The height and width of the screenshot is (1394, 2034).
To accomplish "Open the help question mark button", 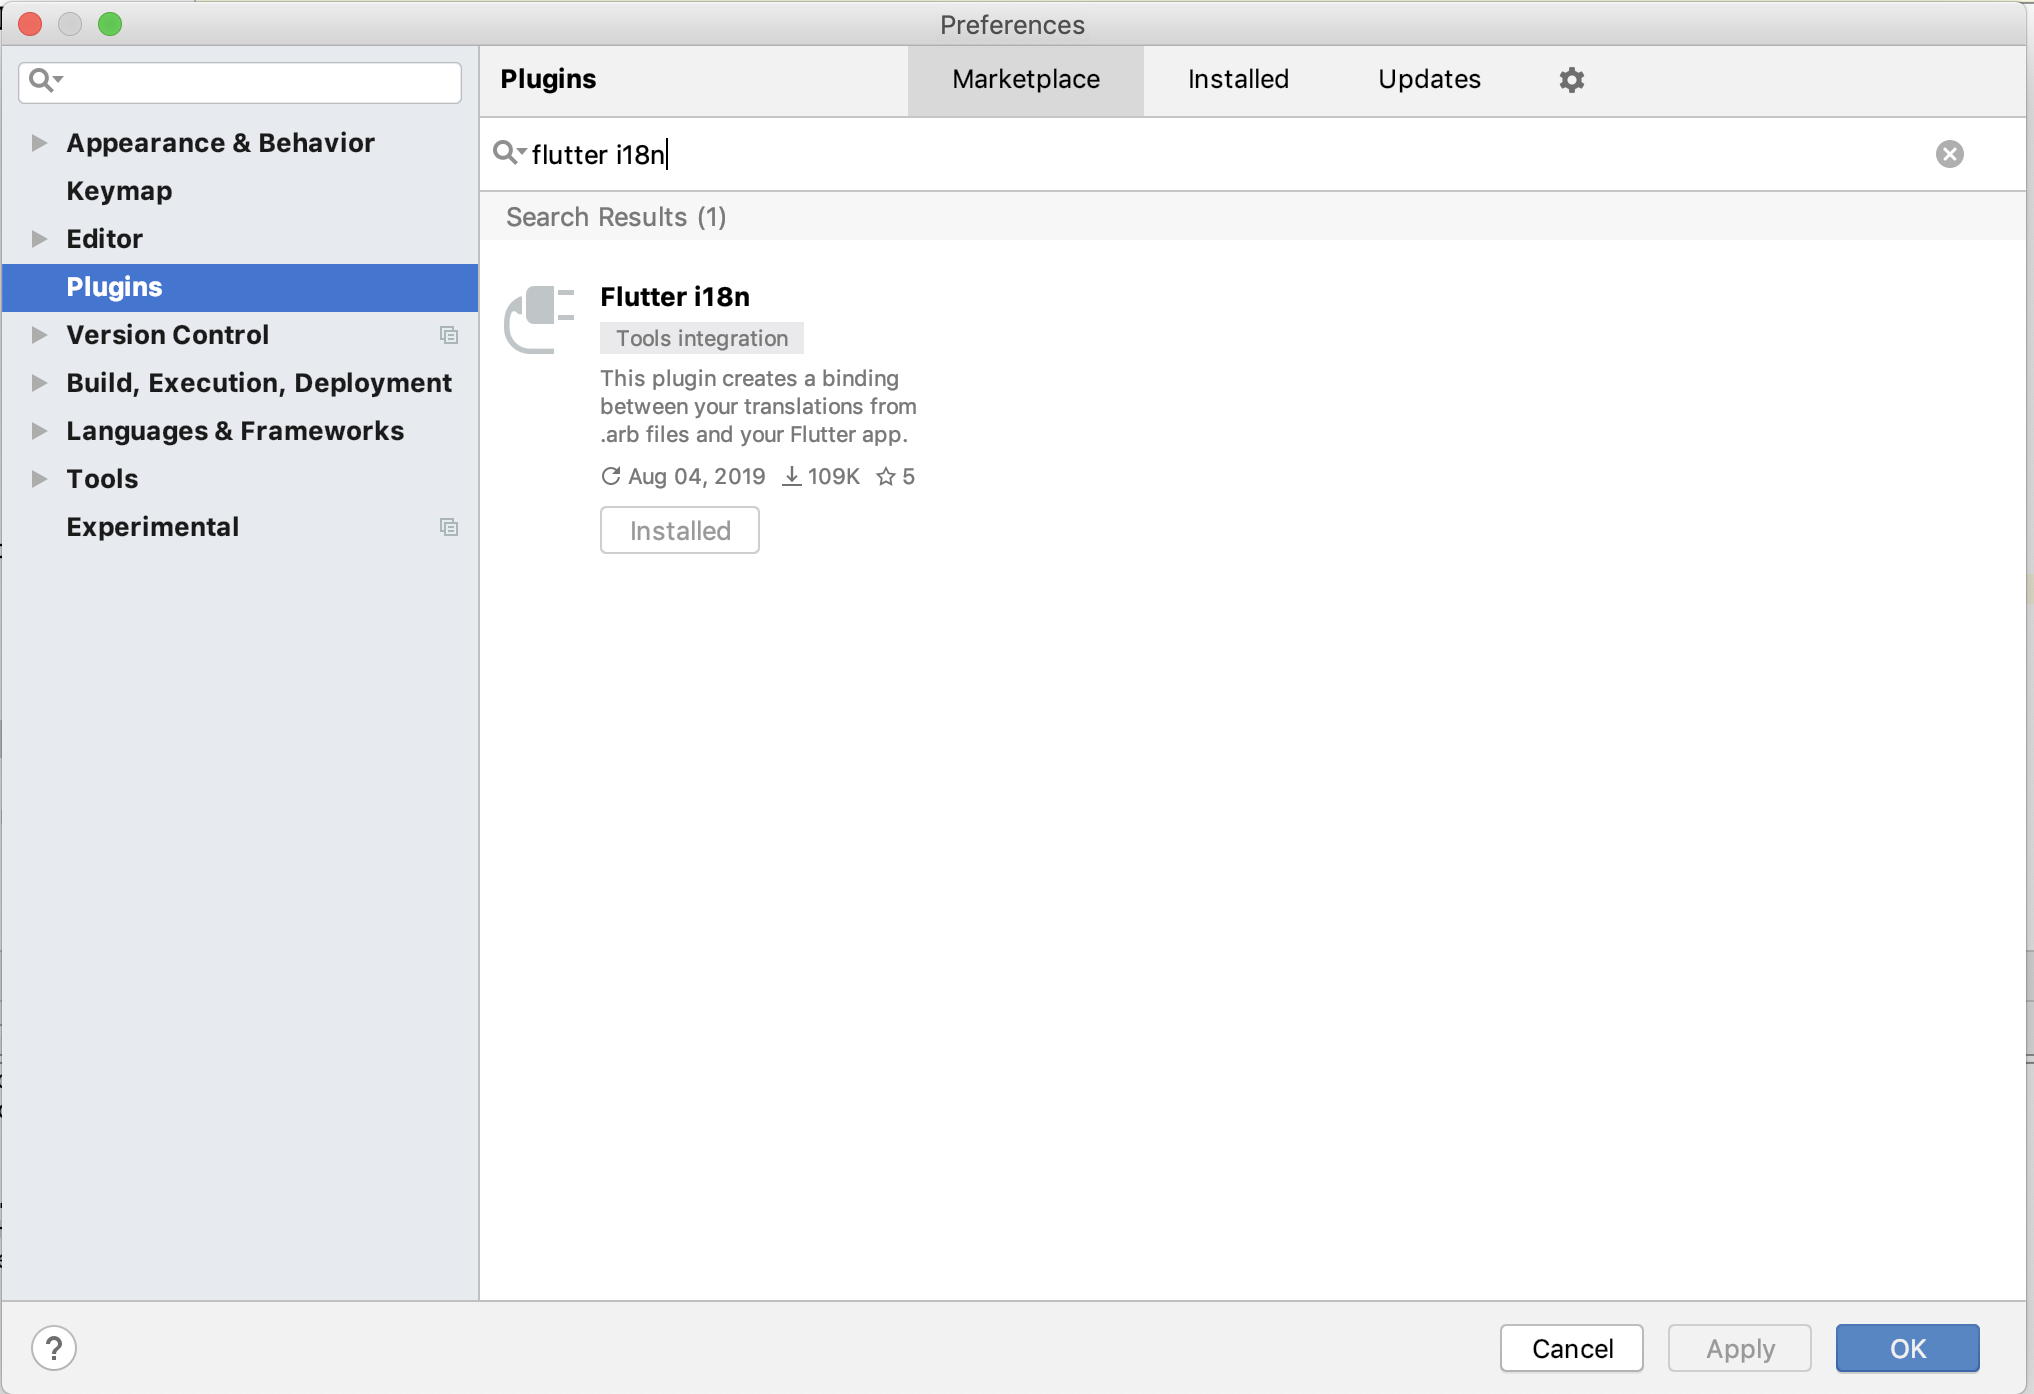I will point(54,1347).
